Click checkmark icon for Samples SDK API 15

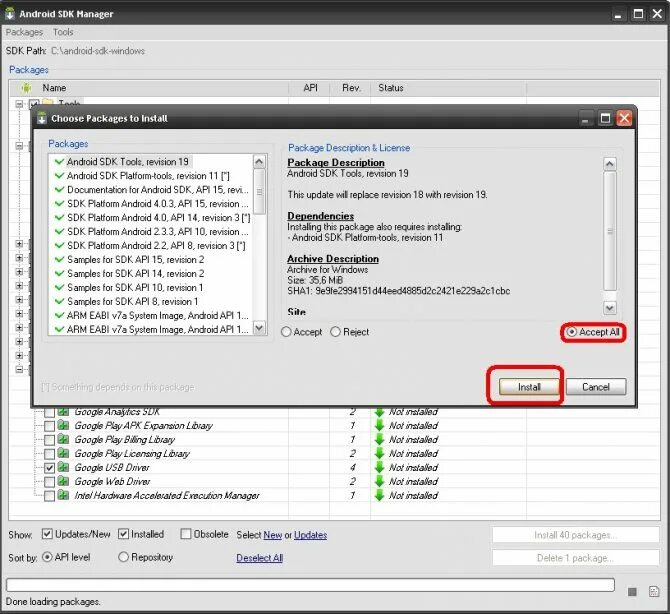(x=59, y=259)
